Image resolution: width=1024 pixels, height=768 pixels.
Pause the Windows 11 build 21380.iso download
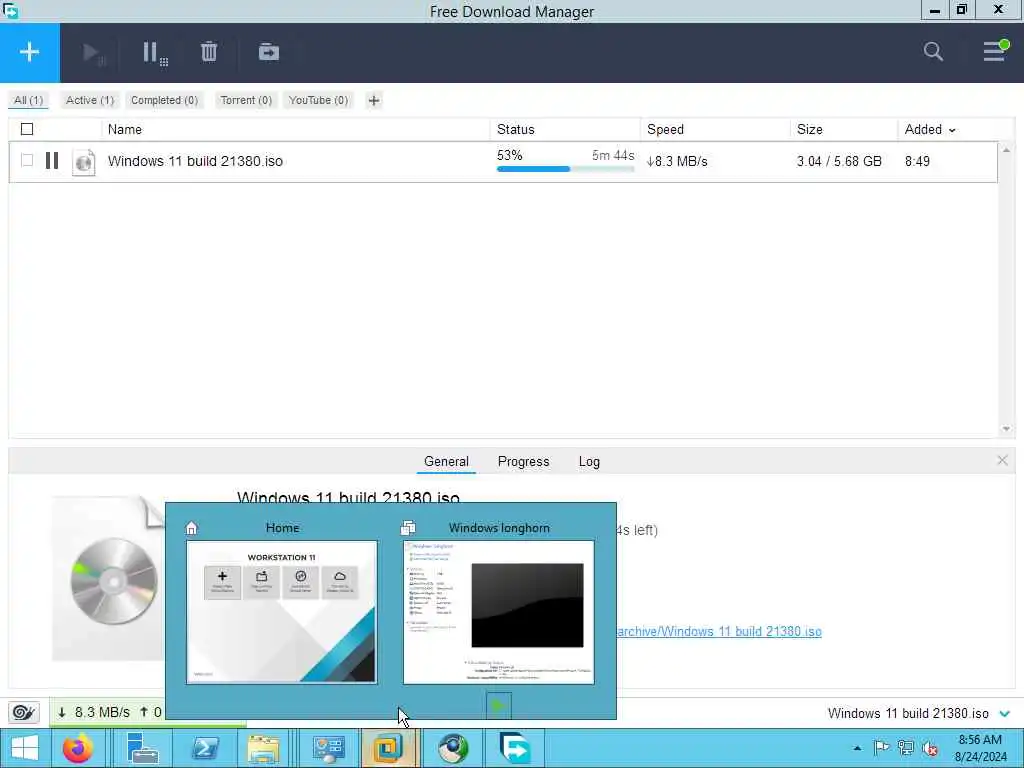(x=52, y=161)
